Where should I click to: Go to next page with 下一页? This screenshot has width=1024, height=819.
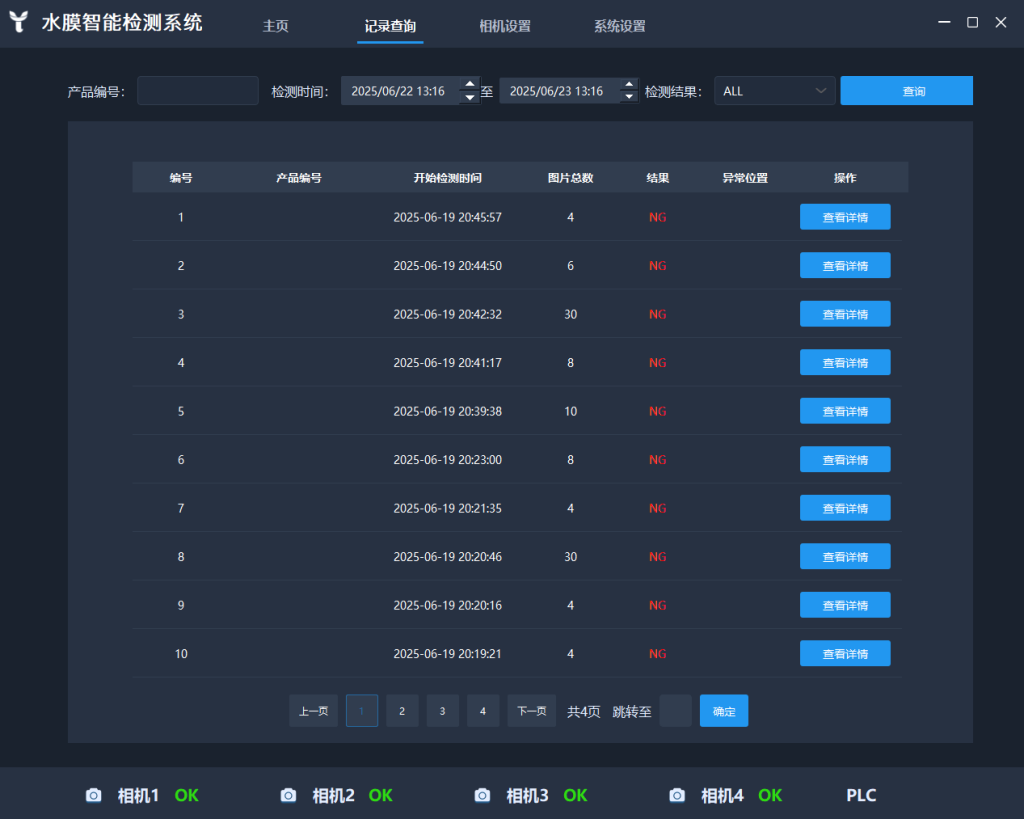(532, 711)
